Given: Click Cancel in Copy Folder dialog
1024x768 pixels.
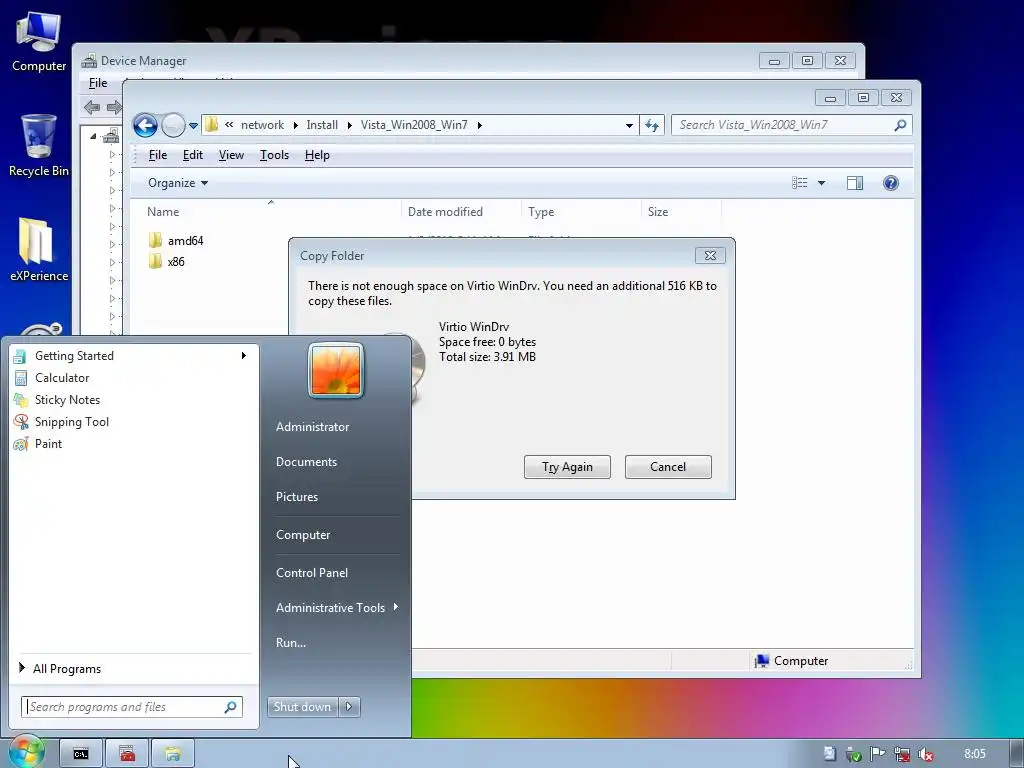Looking at the screenshot, I should pyautogui.click(x=668, y=467).
